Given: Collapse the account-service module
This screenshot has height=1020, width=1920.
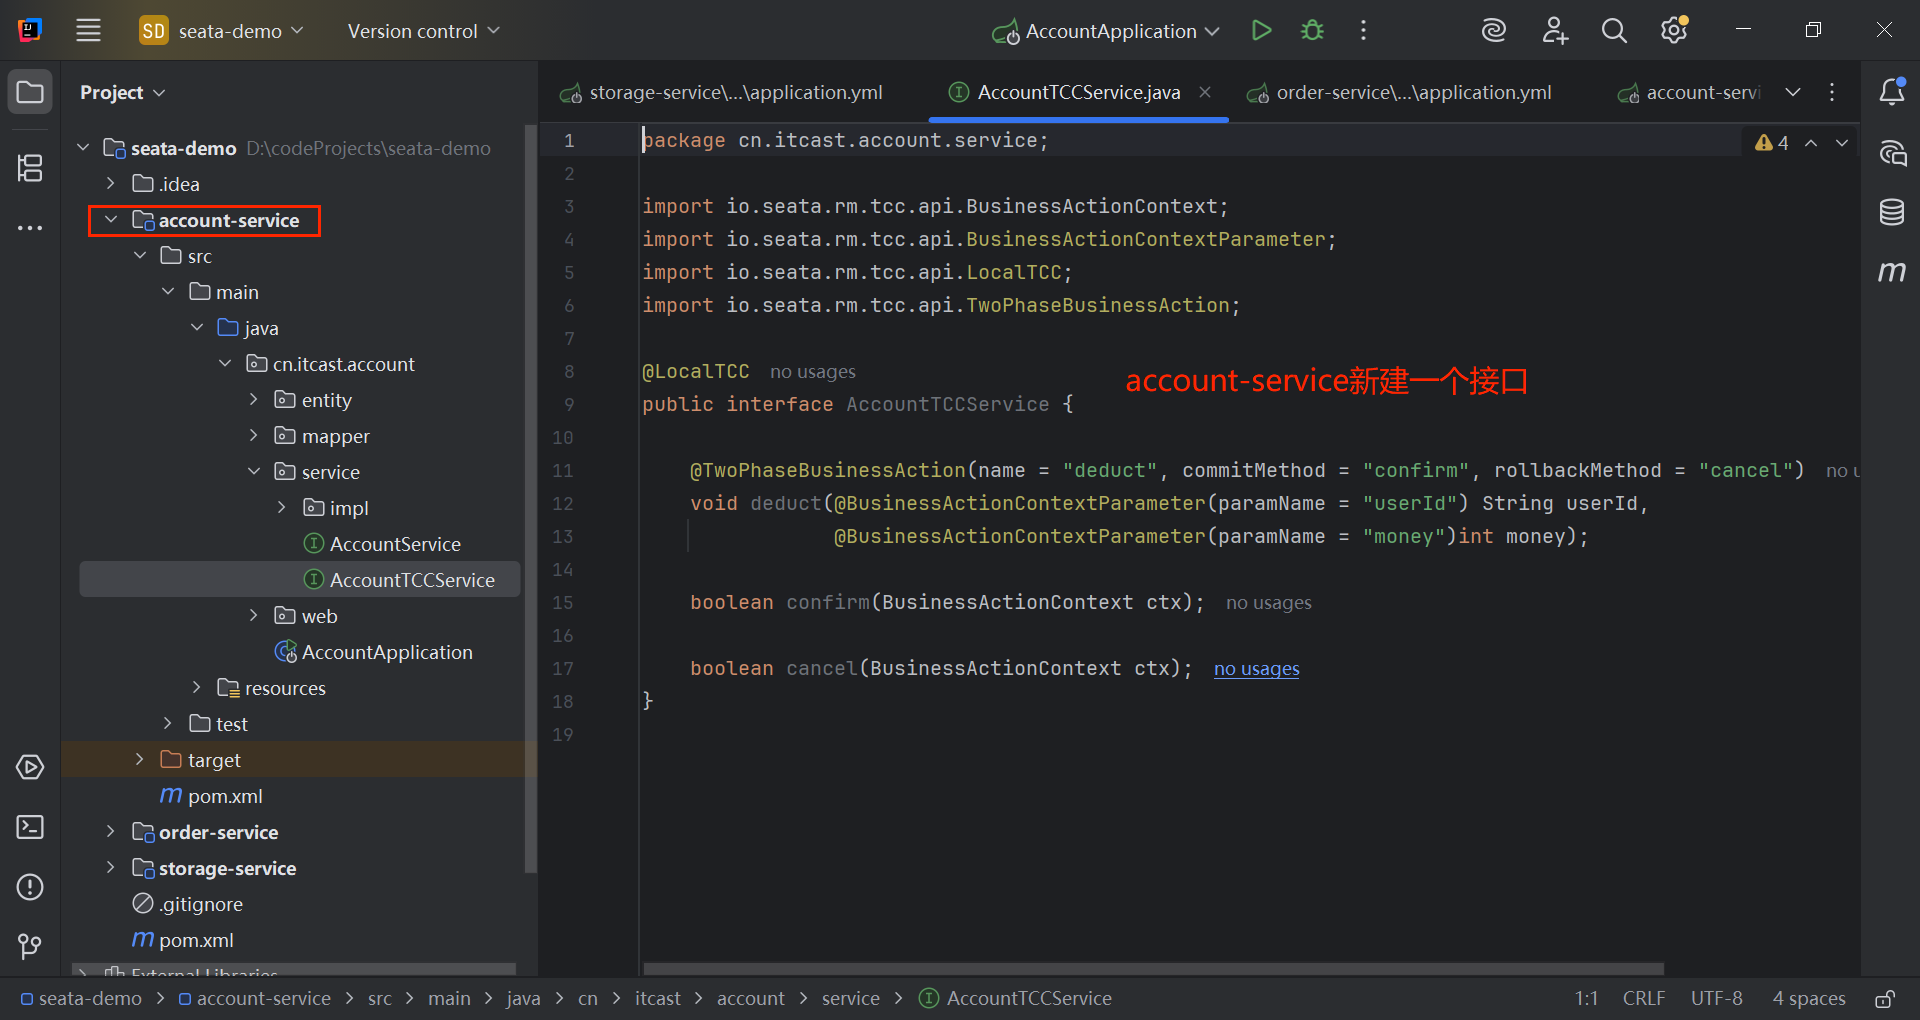Looking at the screenshot, I should (111, 220).
